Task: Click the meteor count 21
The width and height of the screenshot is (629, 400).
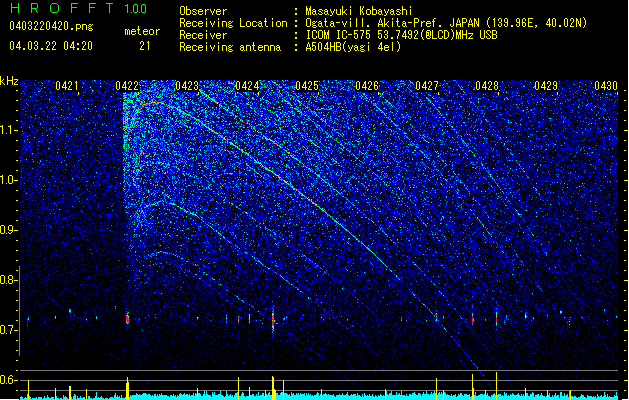Action: coord(145,46)
